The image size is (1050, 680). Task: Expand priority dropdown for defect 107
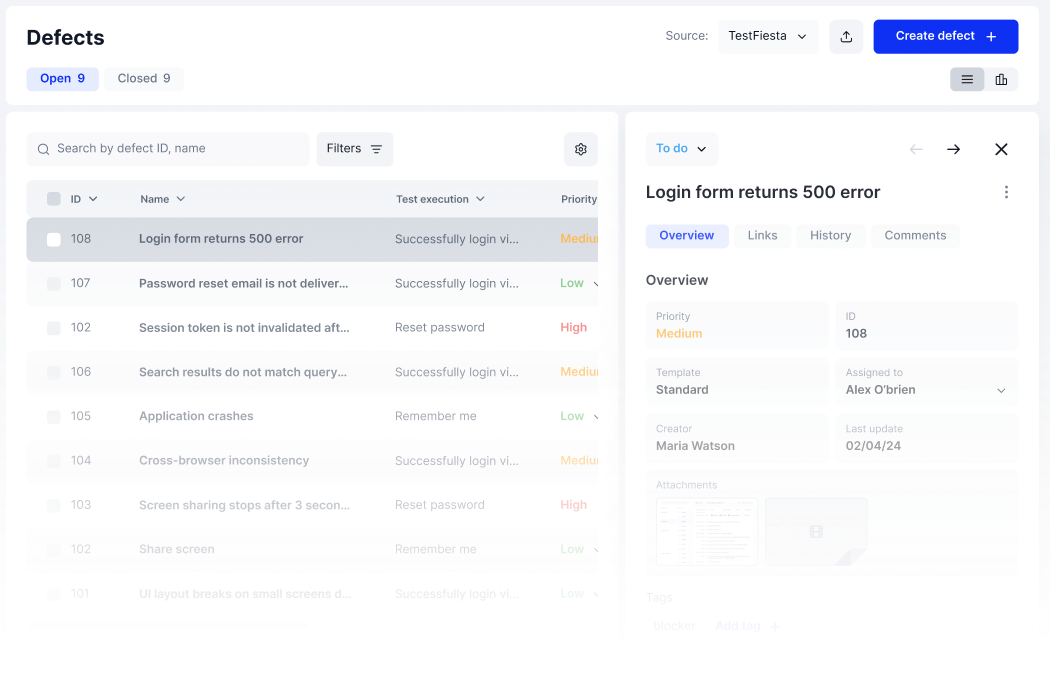pos(595,284)
